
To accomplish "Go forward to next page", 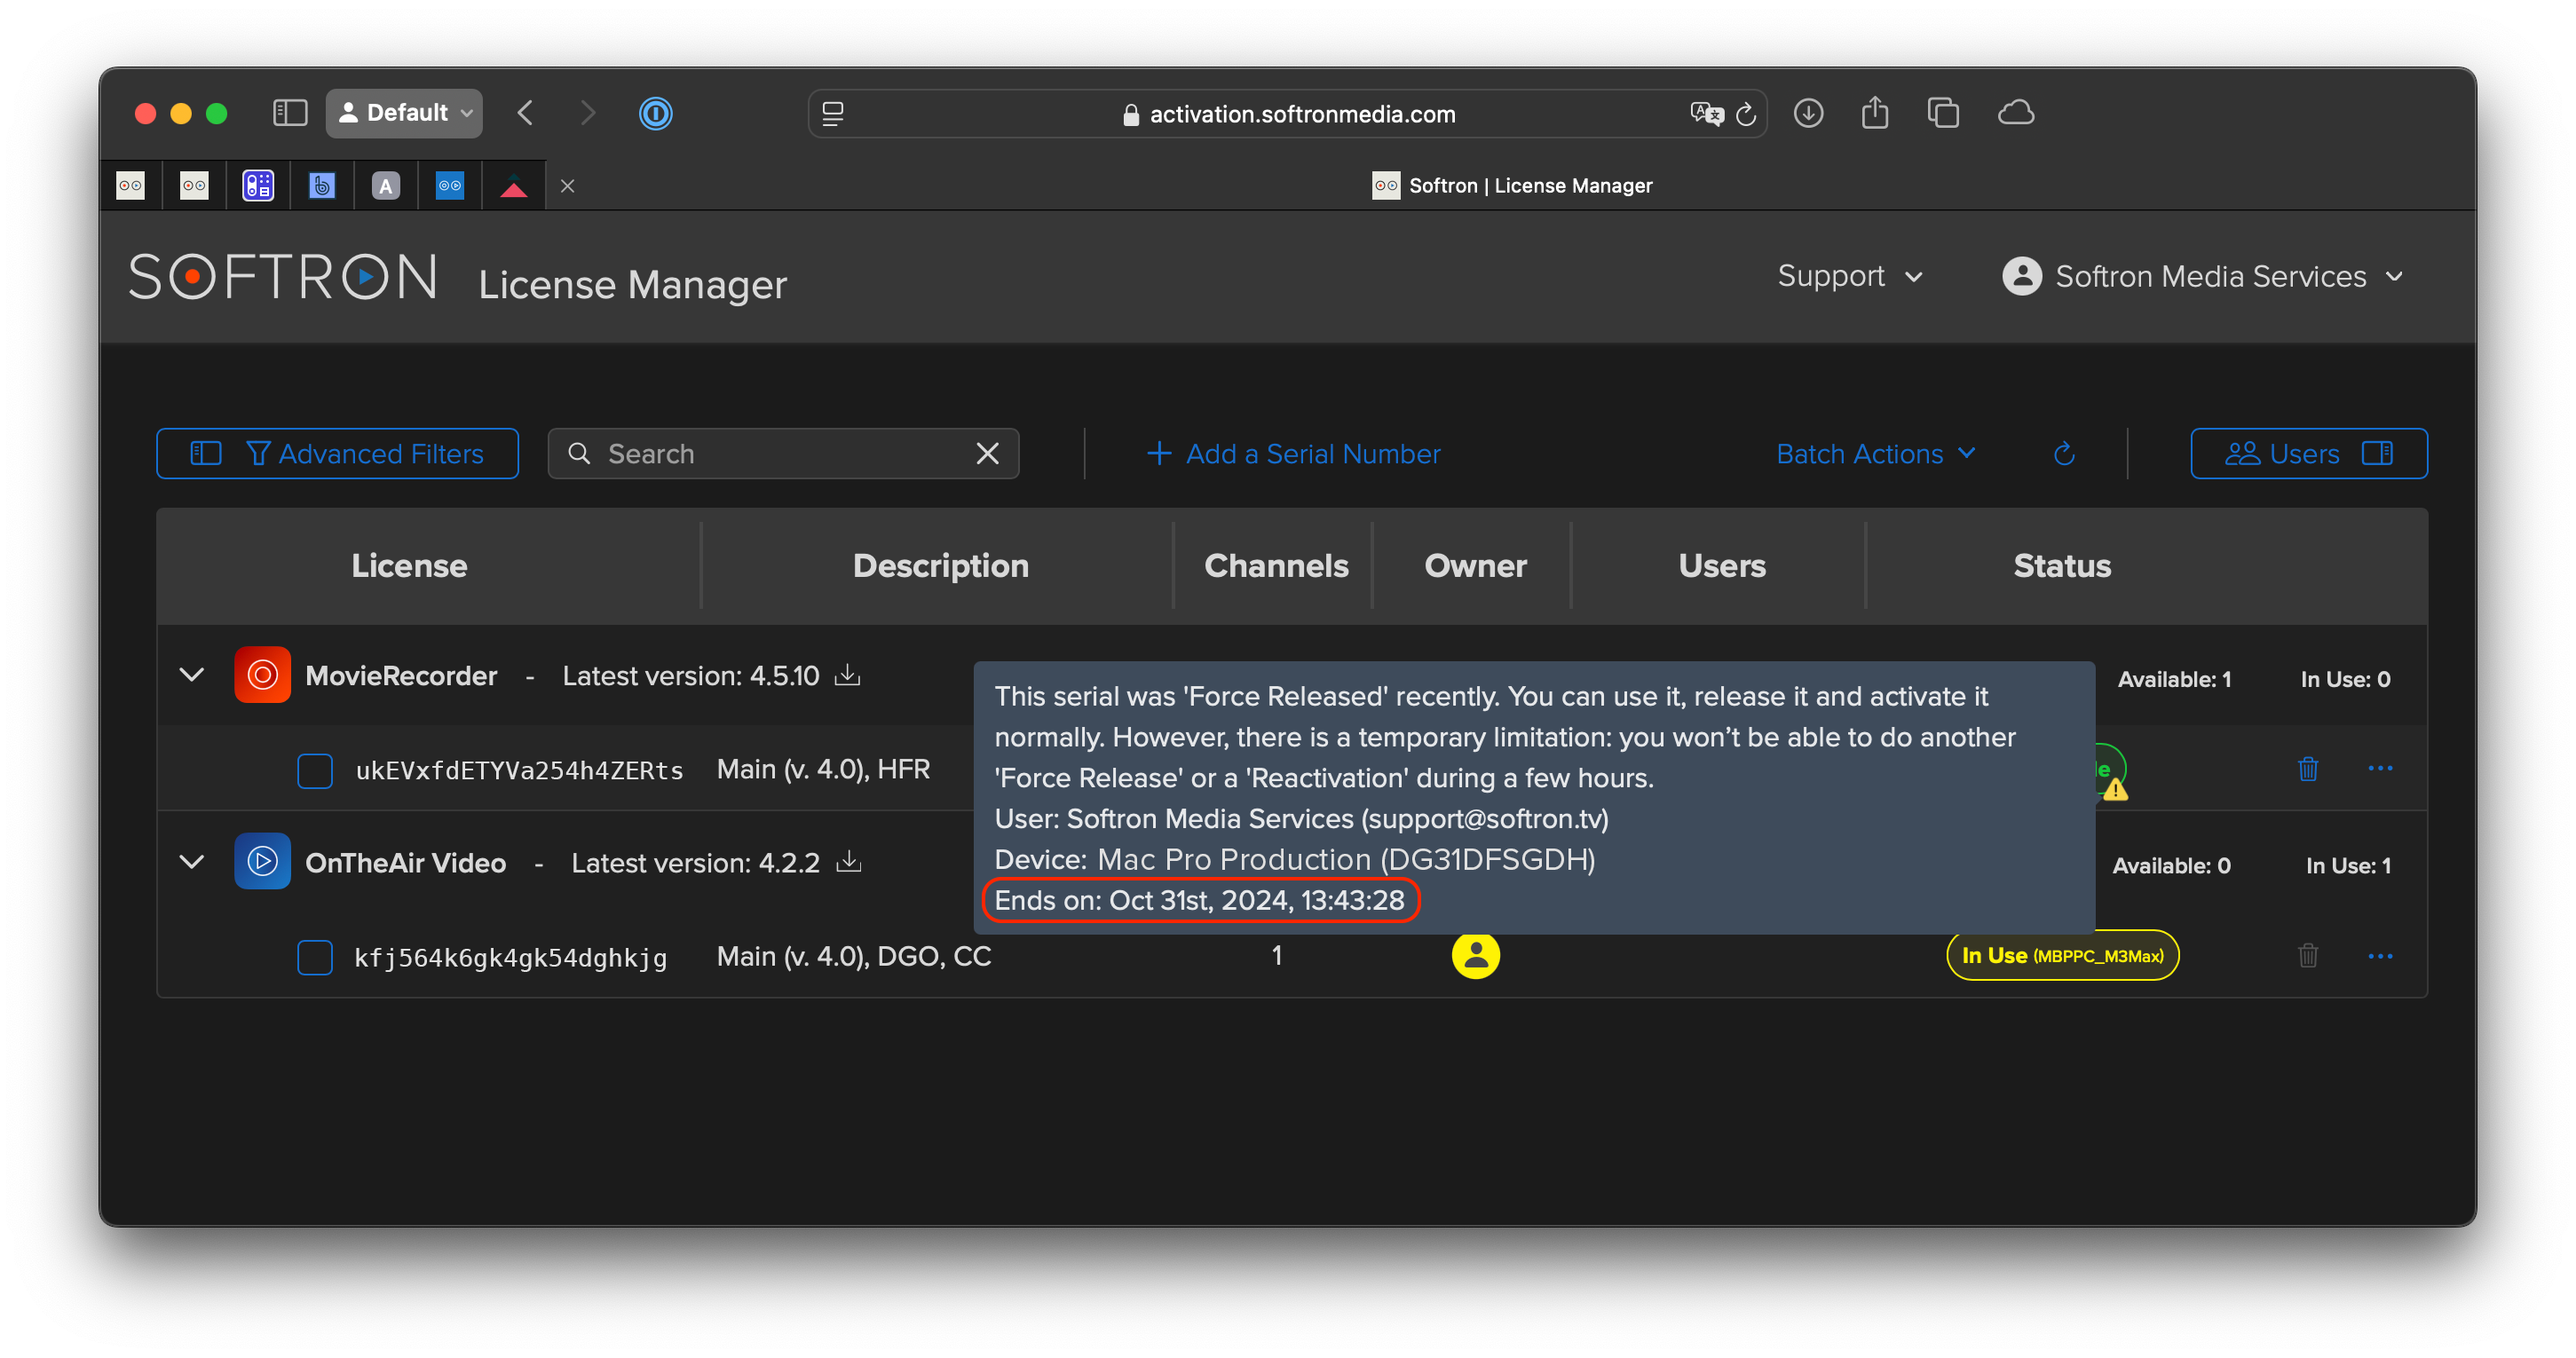I will click(x=587, y=113).
